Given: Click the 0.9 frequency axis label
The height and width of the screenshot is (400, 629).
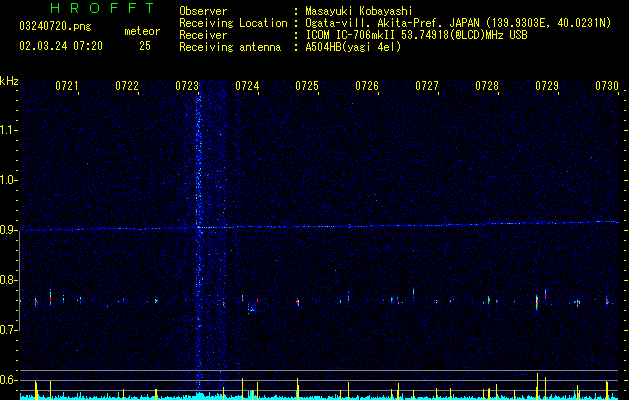Looking at the screenshot, I should [8, 230].
